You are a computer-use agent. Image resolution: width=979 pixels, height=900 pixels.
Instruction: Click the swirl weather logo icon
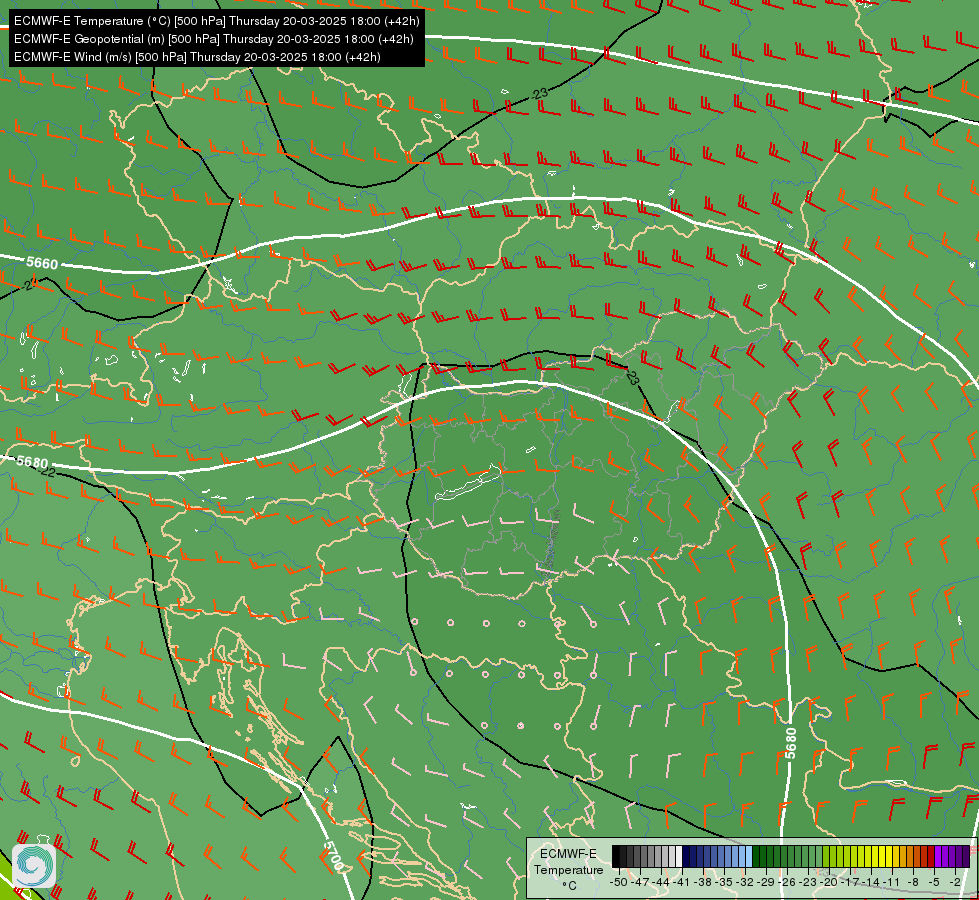pyautogui.click(x=34, y=866)
